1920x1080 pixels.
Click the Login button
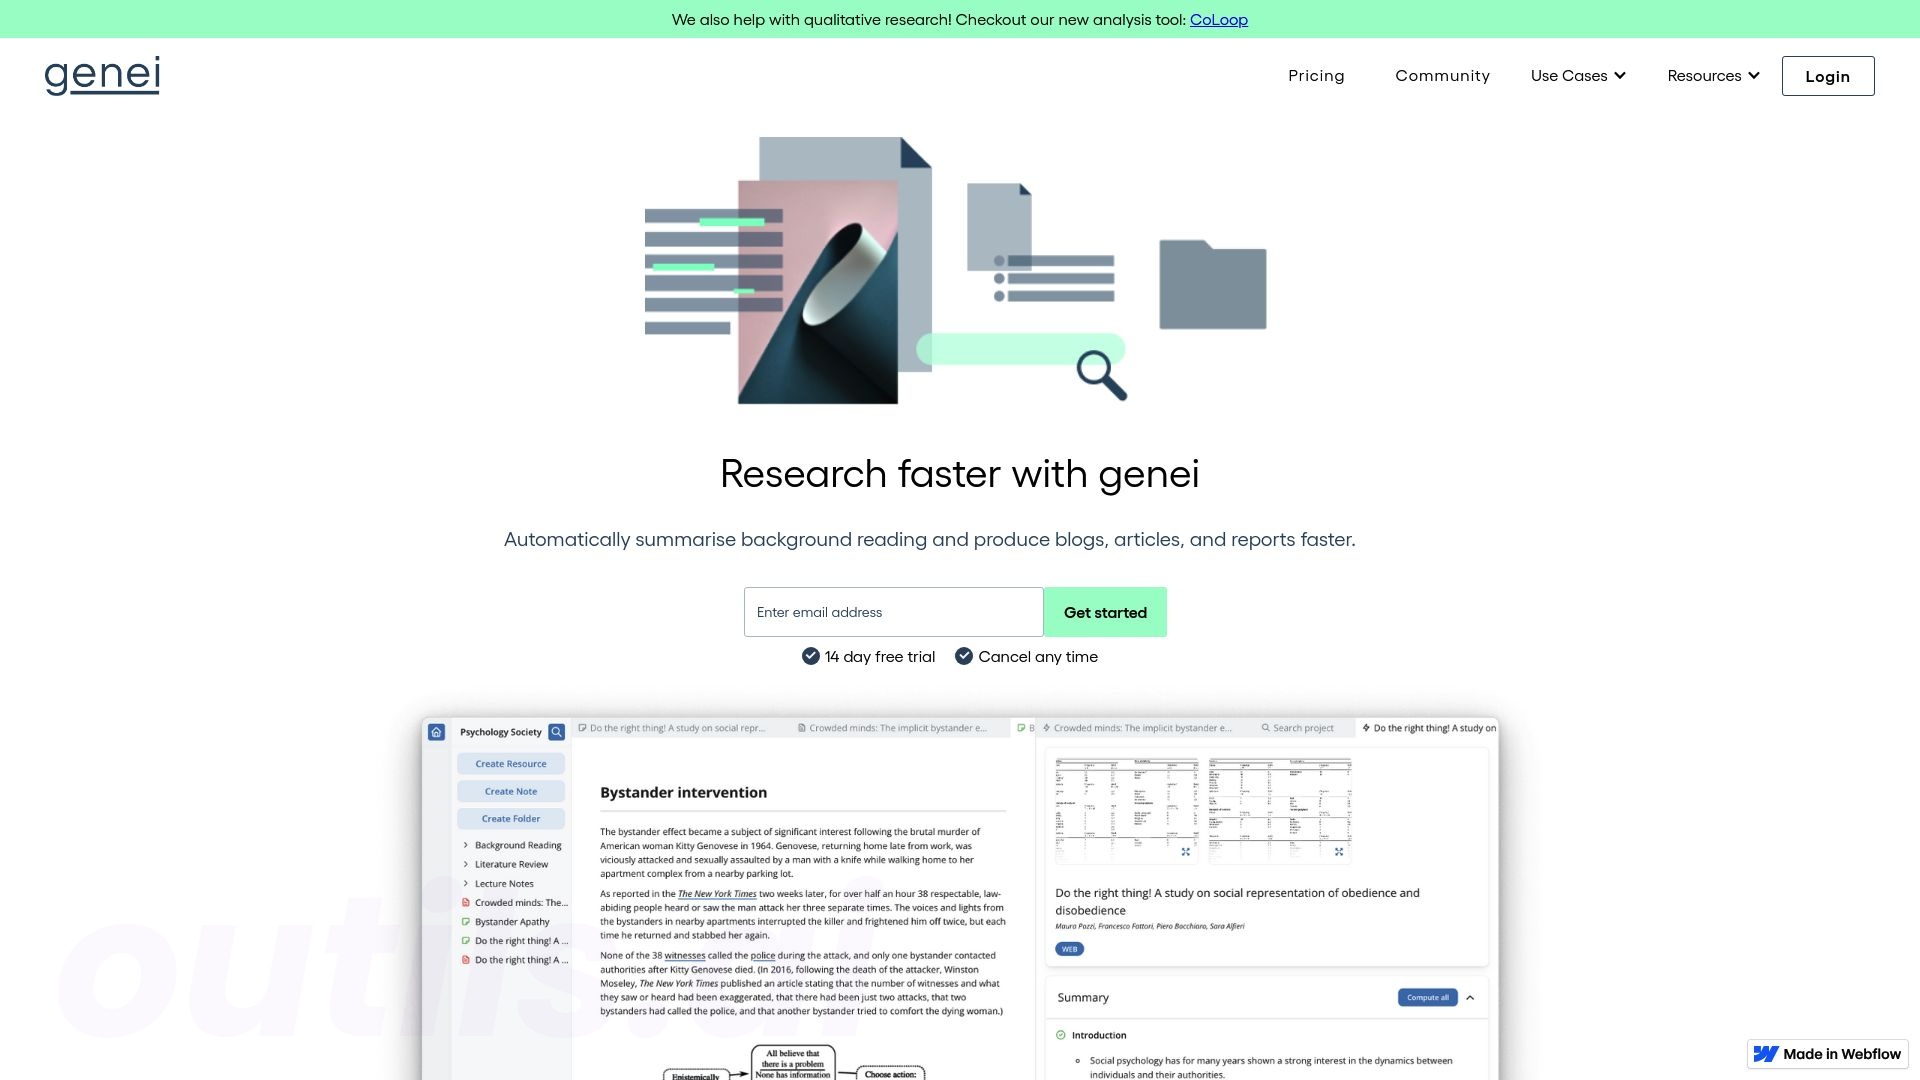1828,75
